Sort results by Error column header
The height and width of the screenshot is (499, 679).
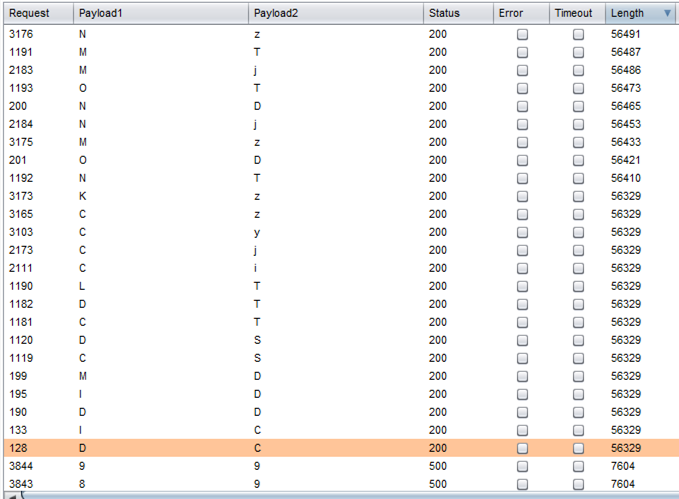(521, 13)
